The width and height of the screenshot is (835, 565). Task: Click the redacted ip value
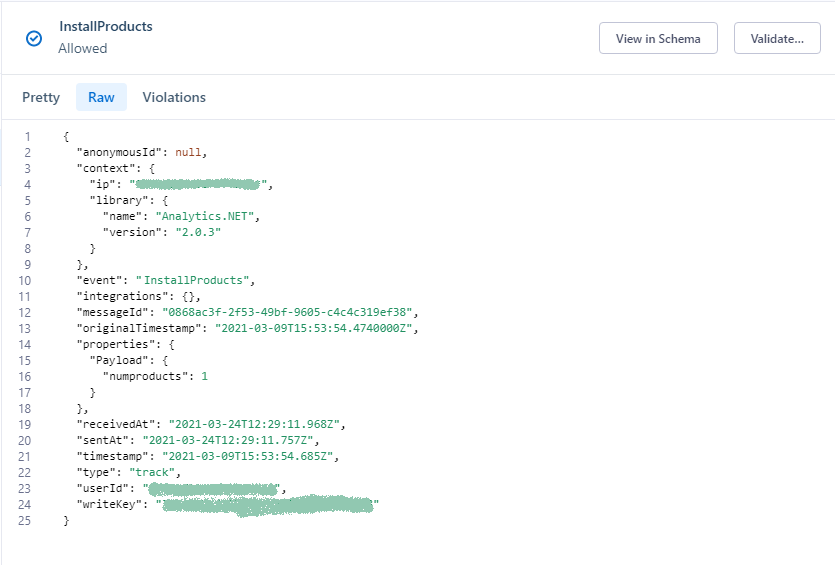[198, 185]
